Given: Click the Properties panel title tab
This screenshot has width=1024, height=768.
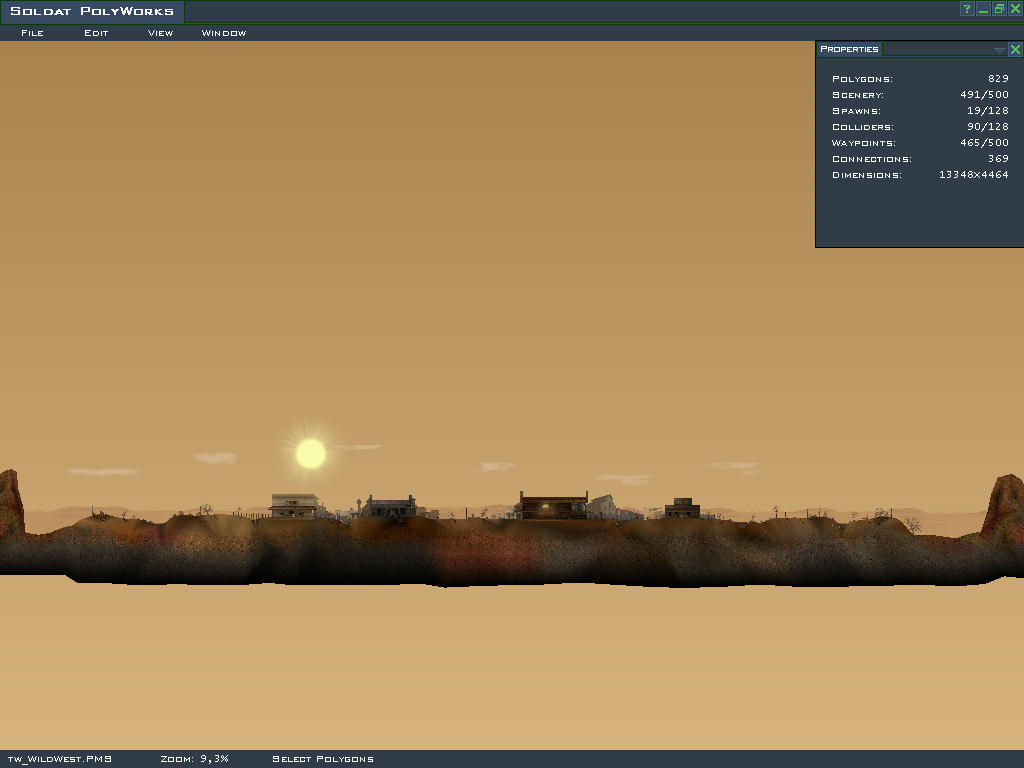Looking at the screenshot, I should (849, 49).
